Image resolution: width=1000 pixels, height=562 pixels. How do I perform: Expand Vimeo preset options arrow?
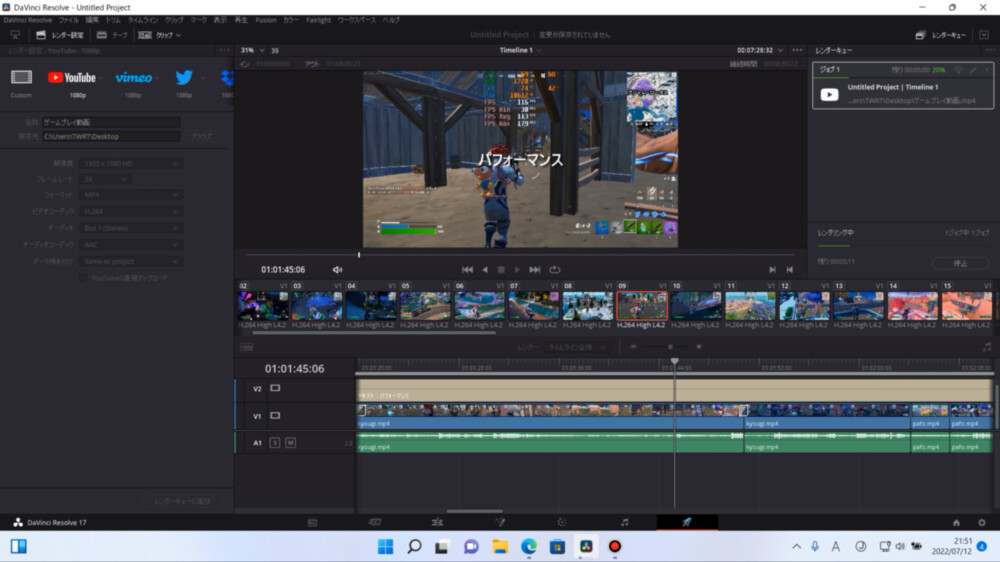(157, 78)
